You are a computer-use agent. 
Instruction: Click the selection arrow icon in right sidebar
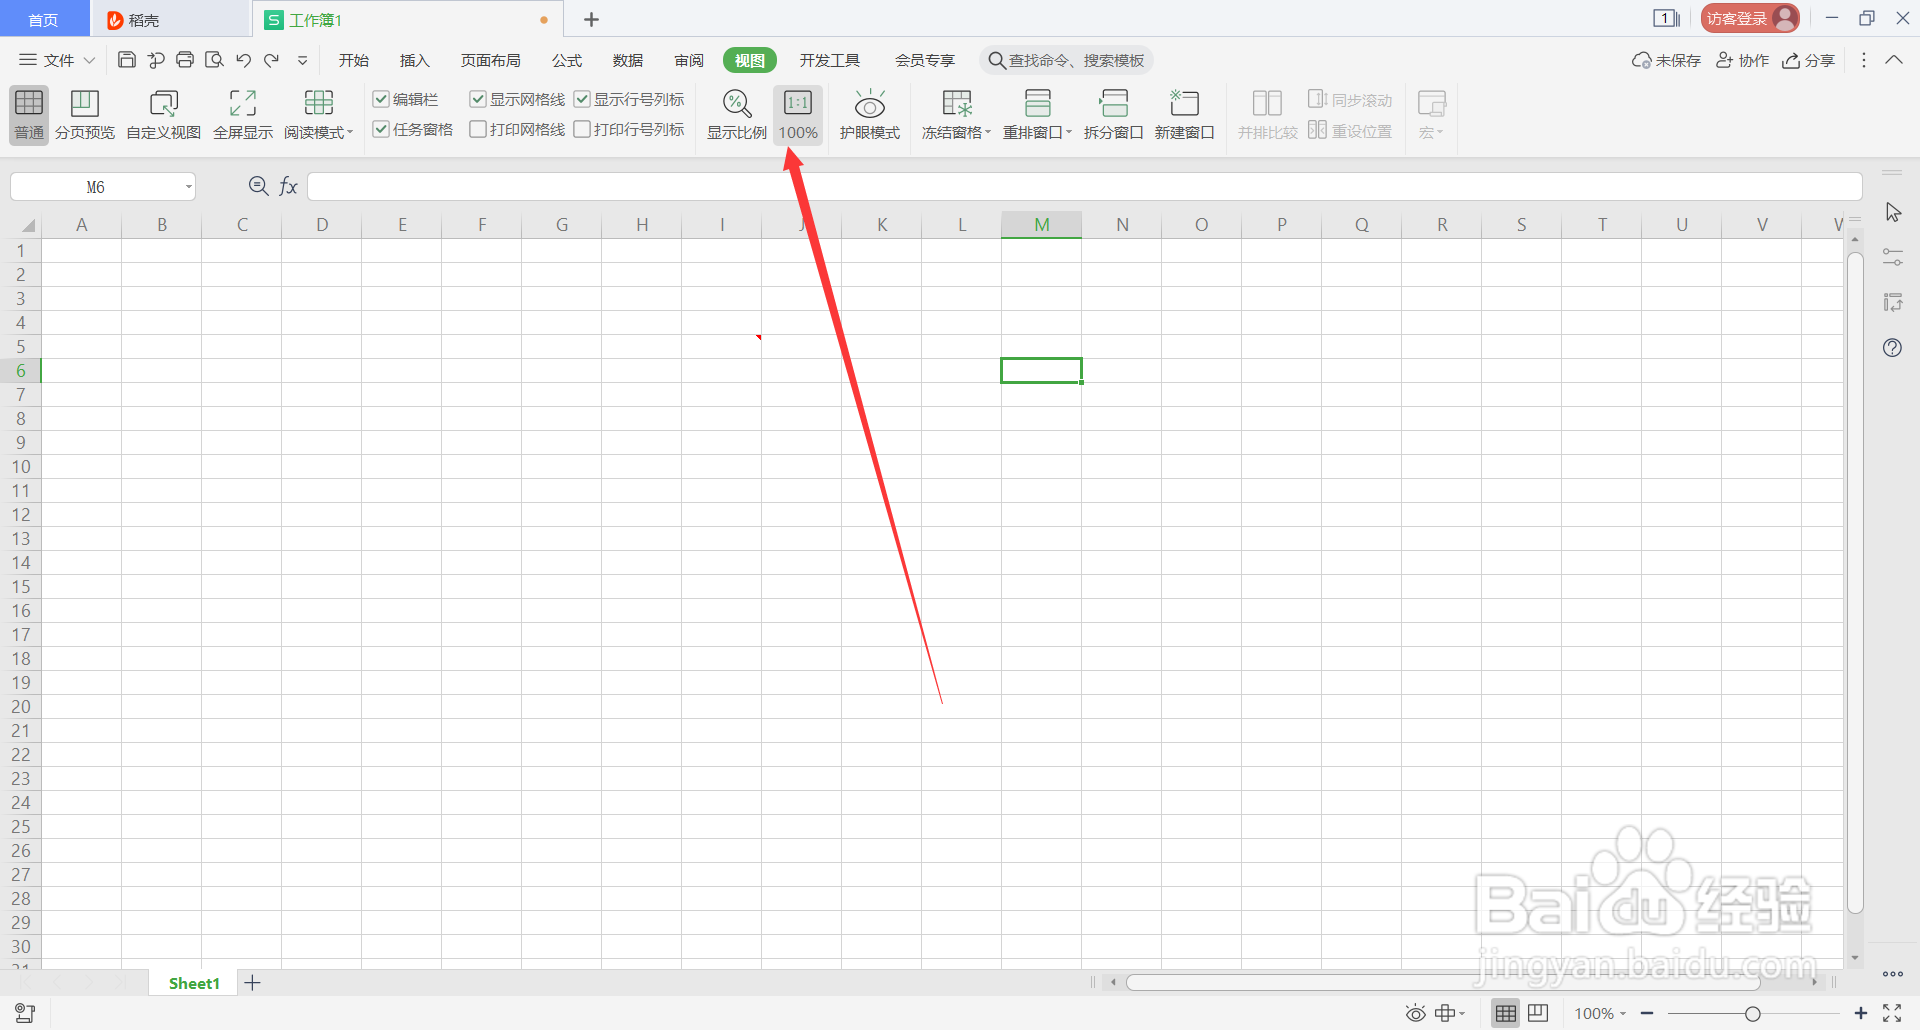(x=1893, y=212)
